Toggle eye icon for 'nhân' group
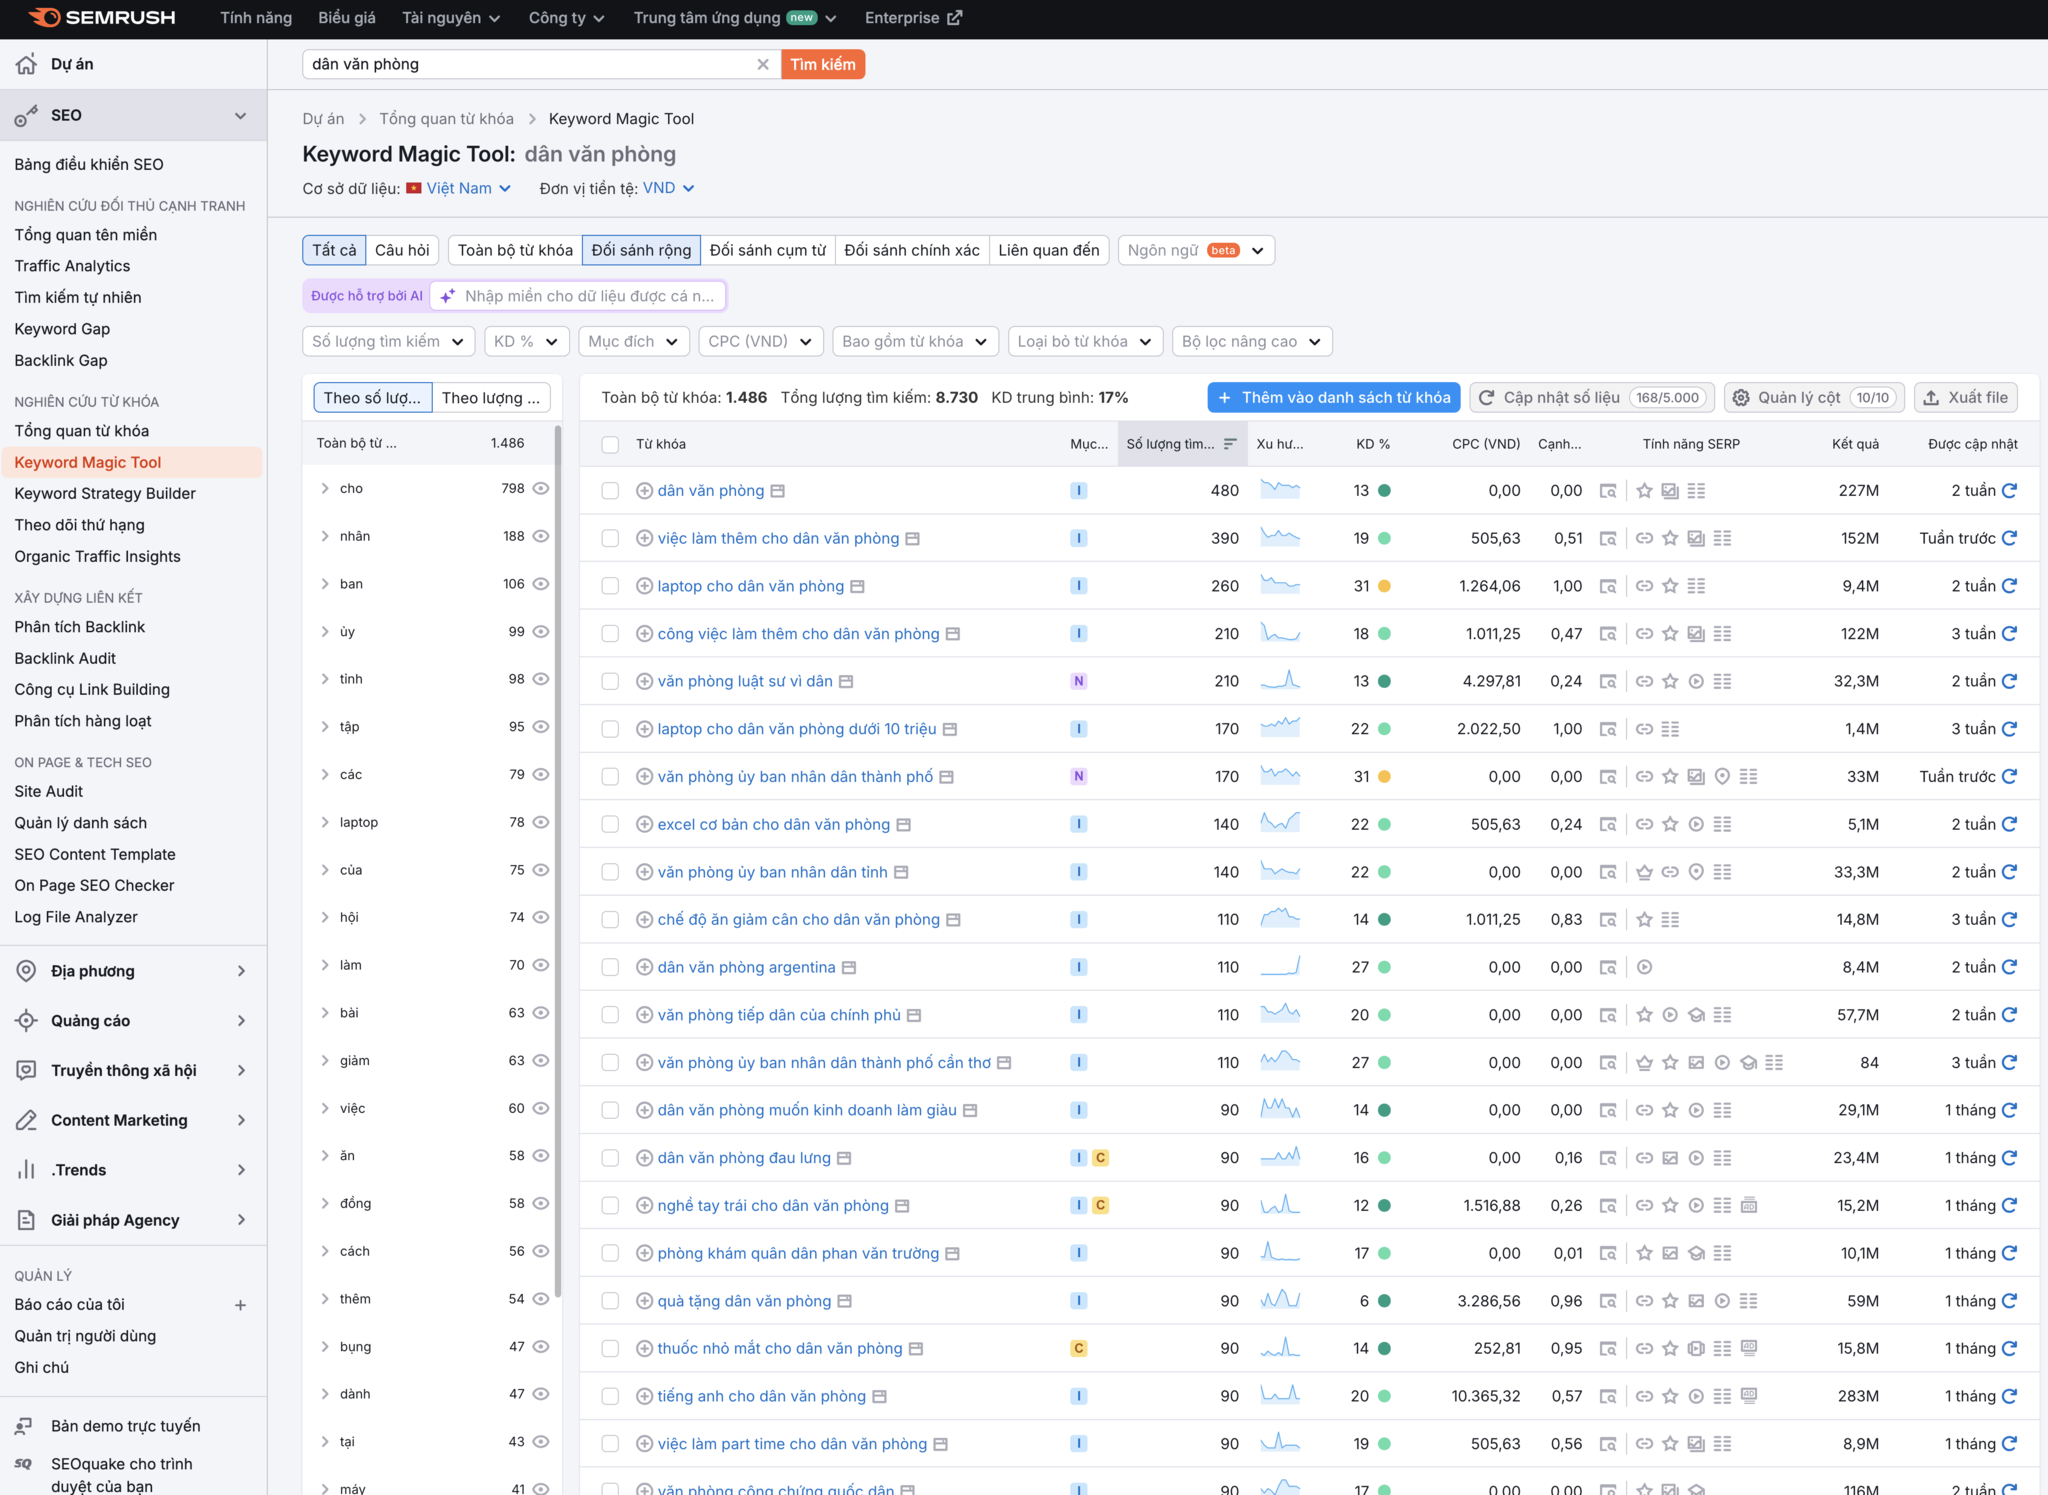2048x1495 pixels. (541, 536)
